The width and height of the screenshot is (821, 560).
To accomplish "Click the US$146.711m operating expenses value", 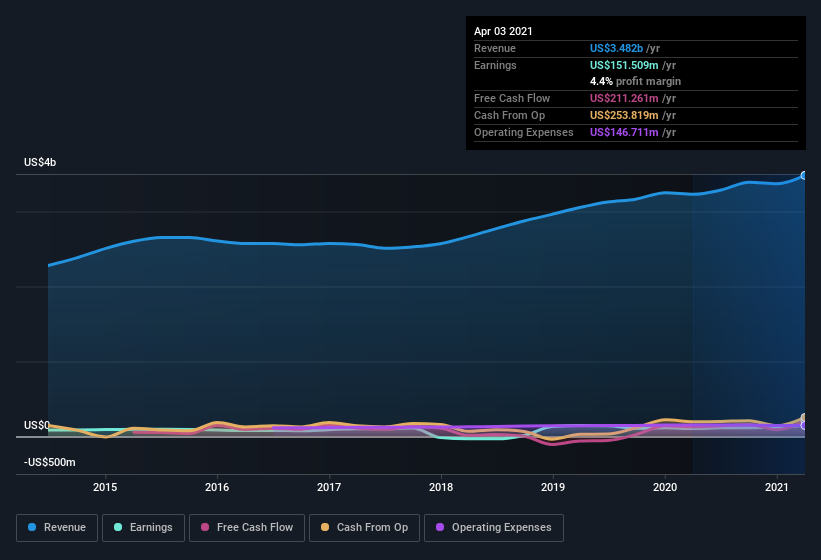I will tap(624, 132).
